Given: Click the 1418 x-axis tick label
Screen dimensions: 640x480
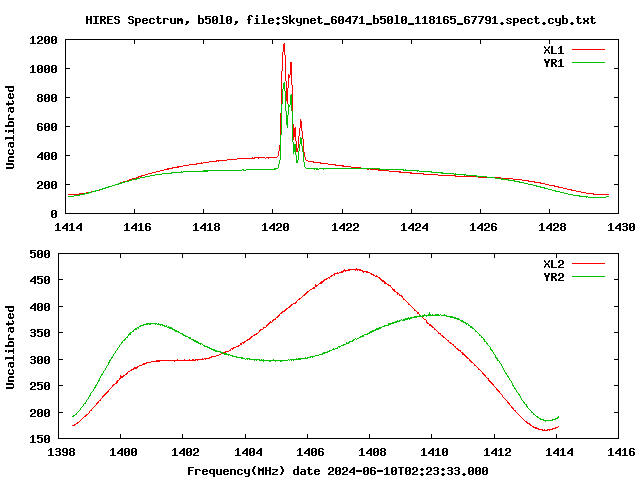Looking at the screenshot, I should (206, 227).
